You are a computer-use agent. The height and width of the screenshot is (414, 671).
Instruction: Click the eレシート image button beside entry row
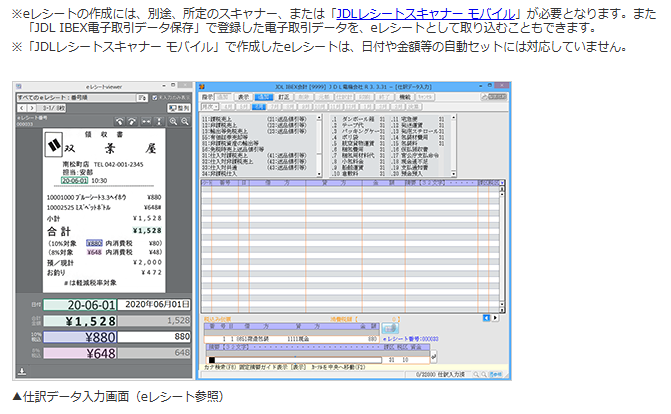[390, 328]
